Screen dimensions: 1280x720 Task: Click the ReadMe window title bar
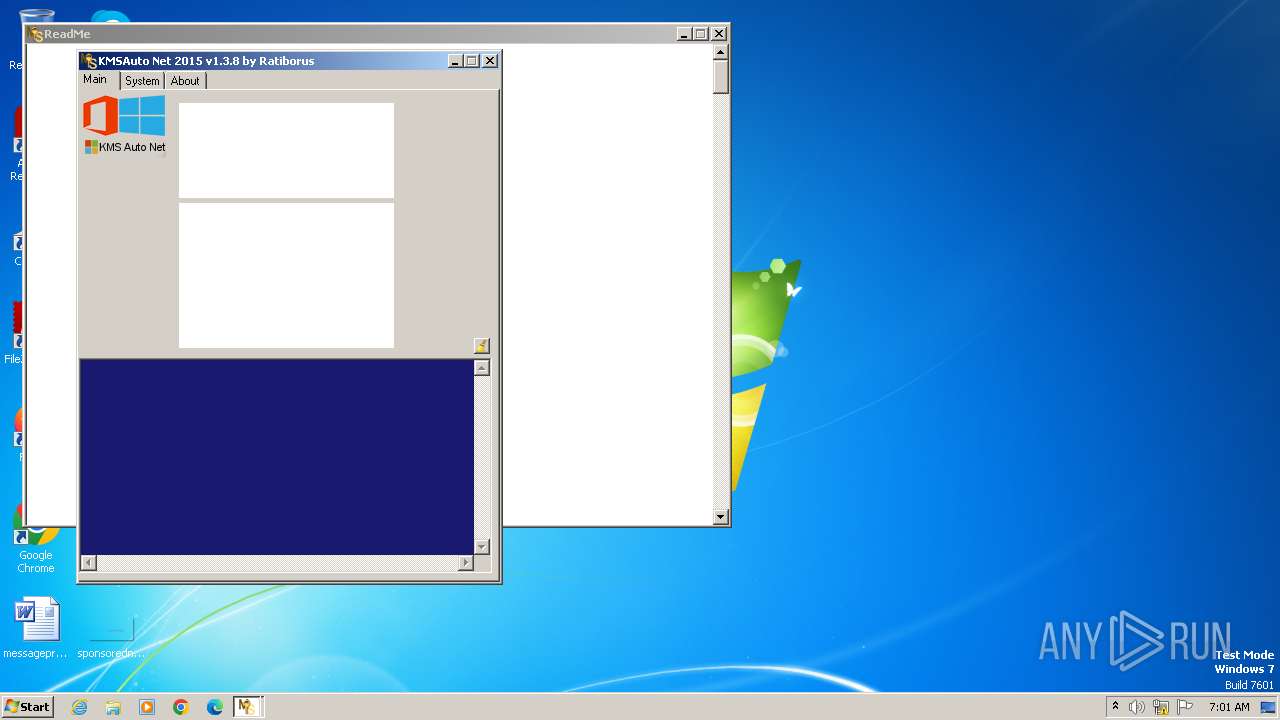[378, 34]
